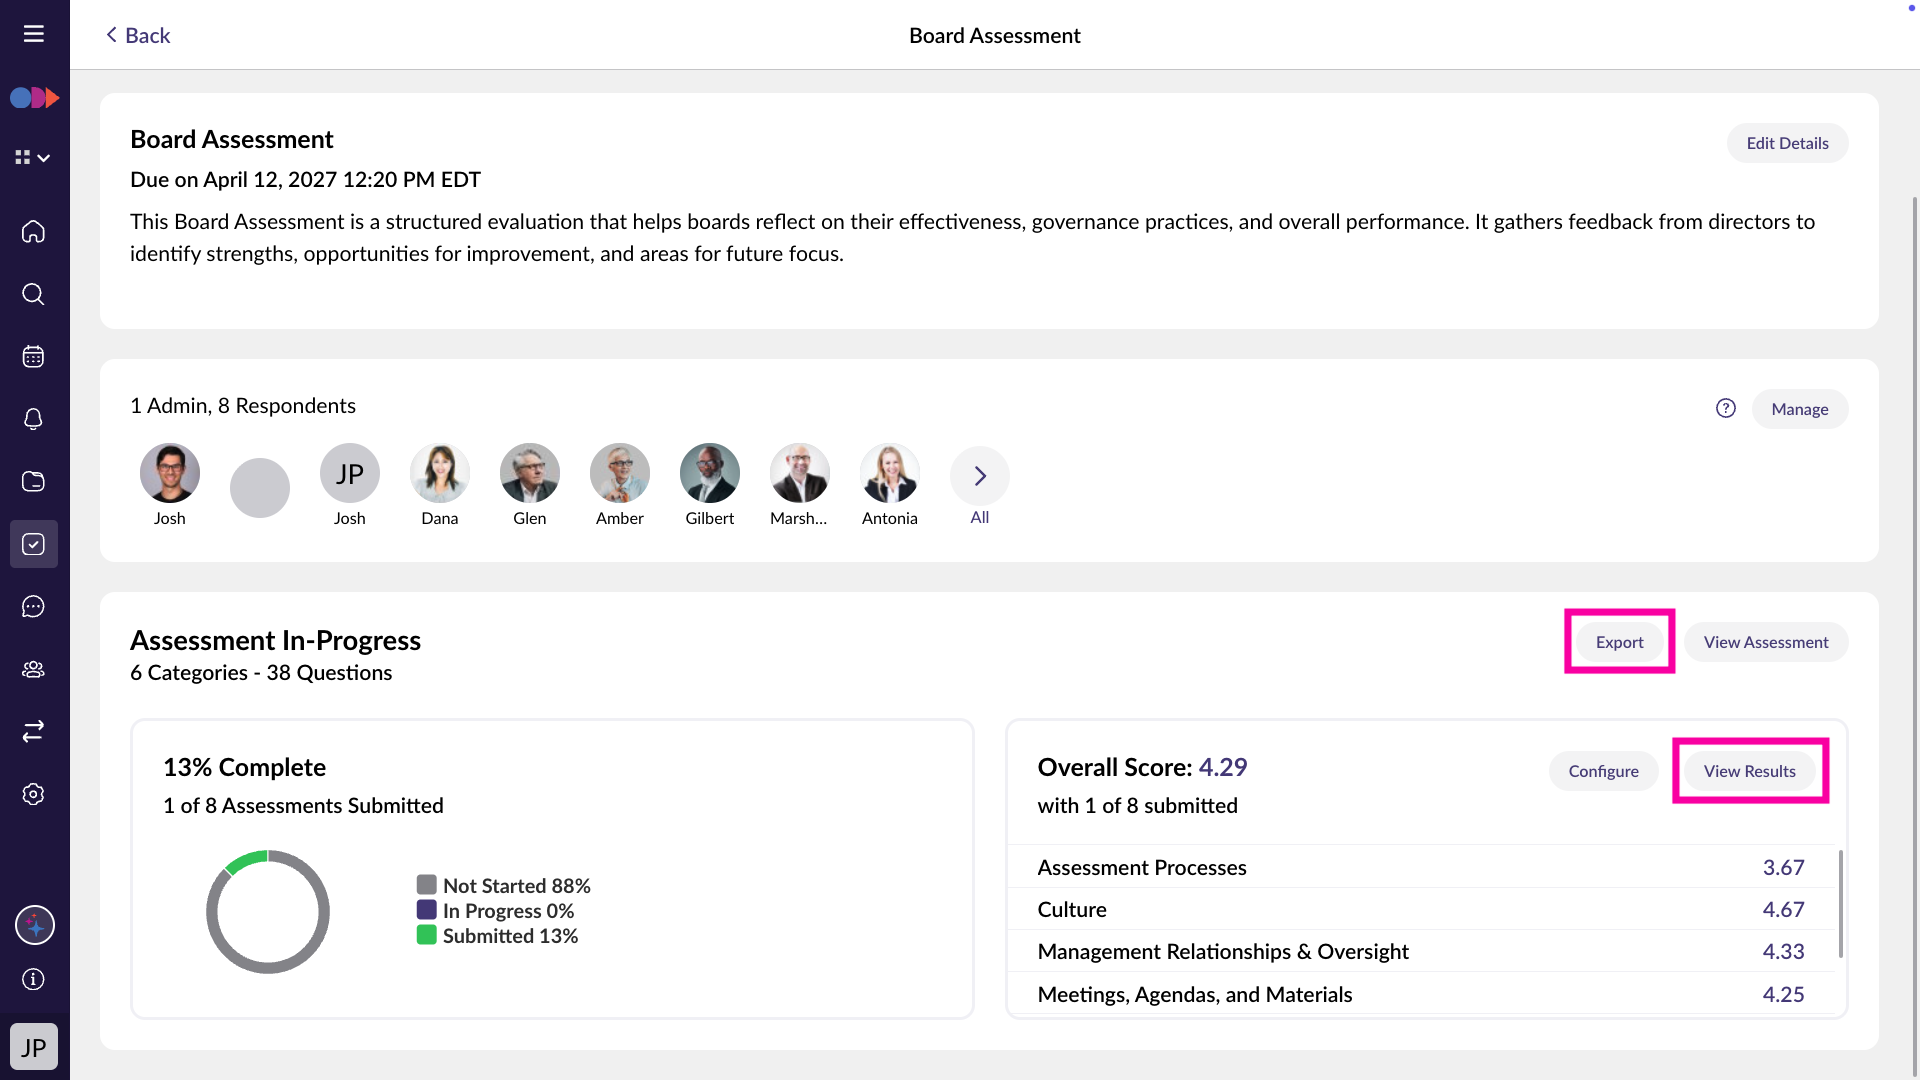
Task: Open the Settings gear icon in sidebar
Action: tap(34, 794)
